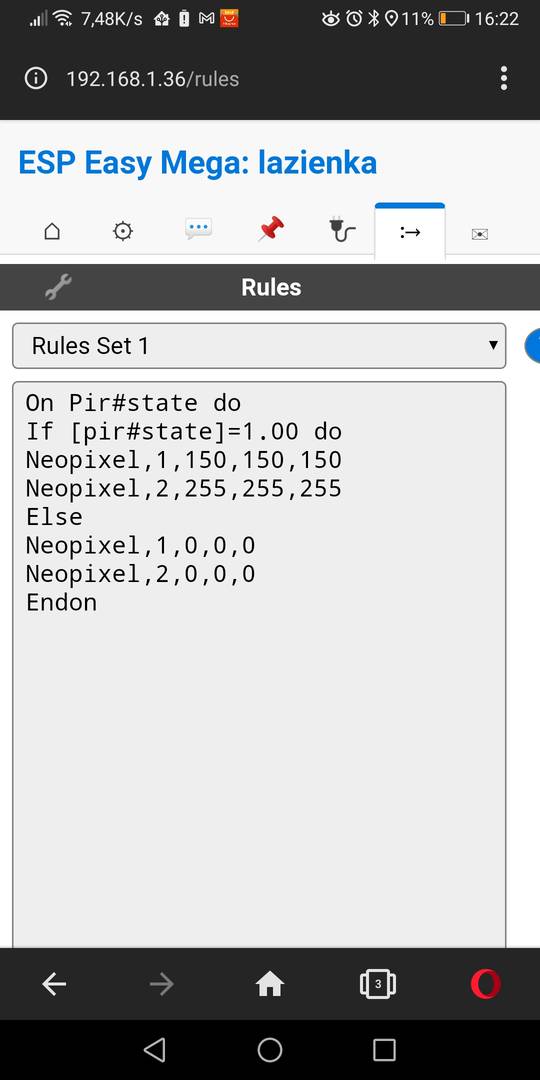Click the dropdown arrow of Rules Set
The image size is (540, 1080).
[x=492, y=345]
